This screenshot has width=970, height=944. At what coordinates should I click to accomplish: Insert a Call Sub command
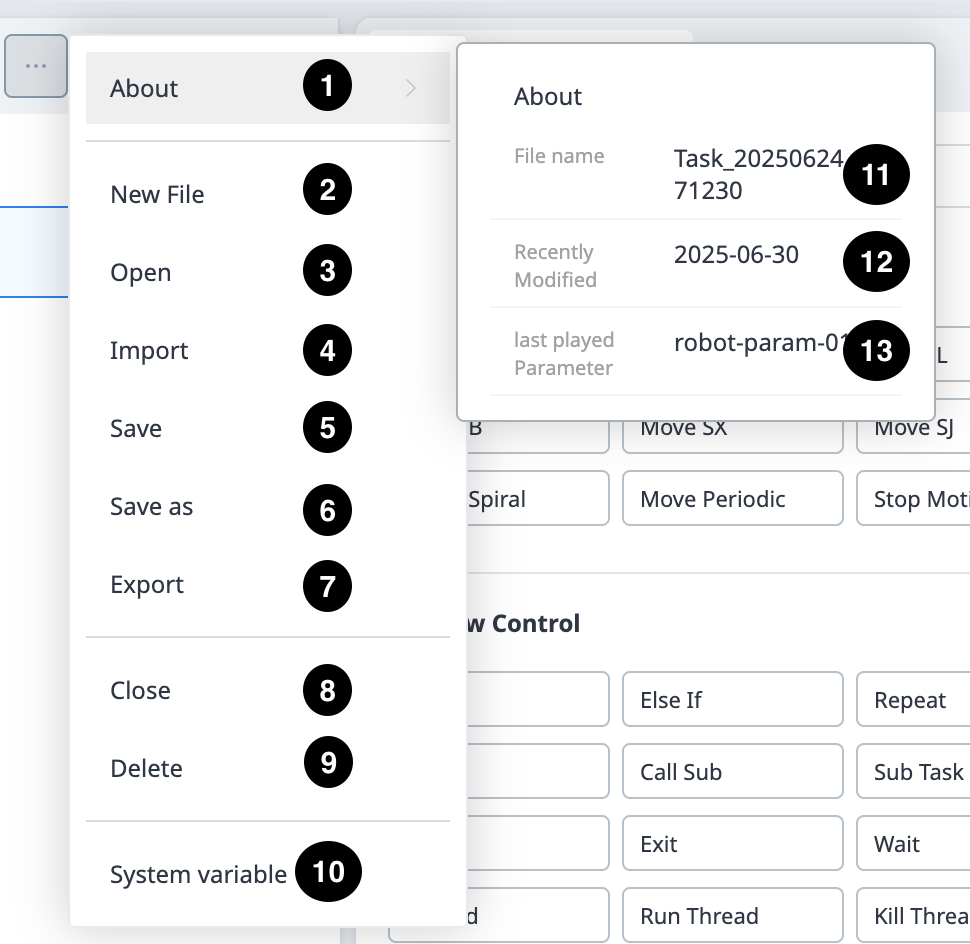tap(732, 772)
